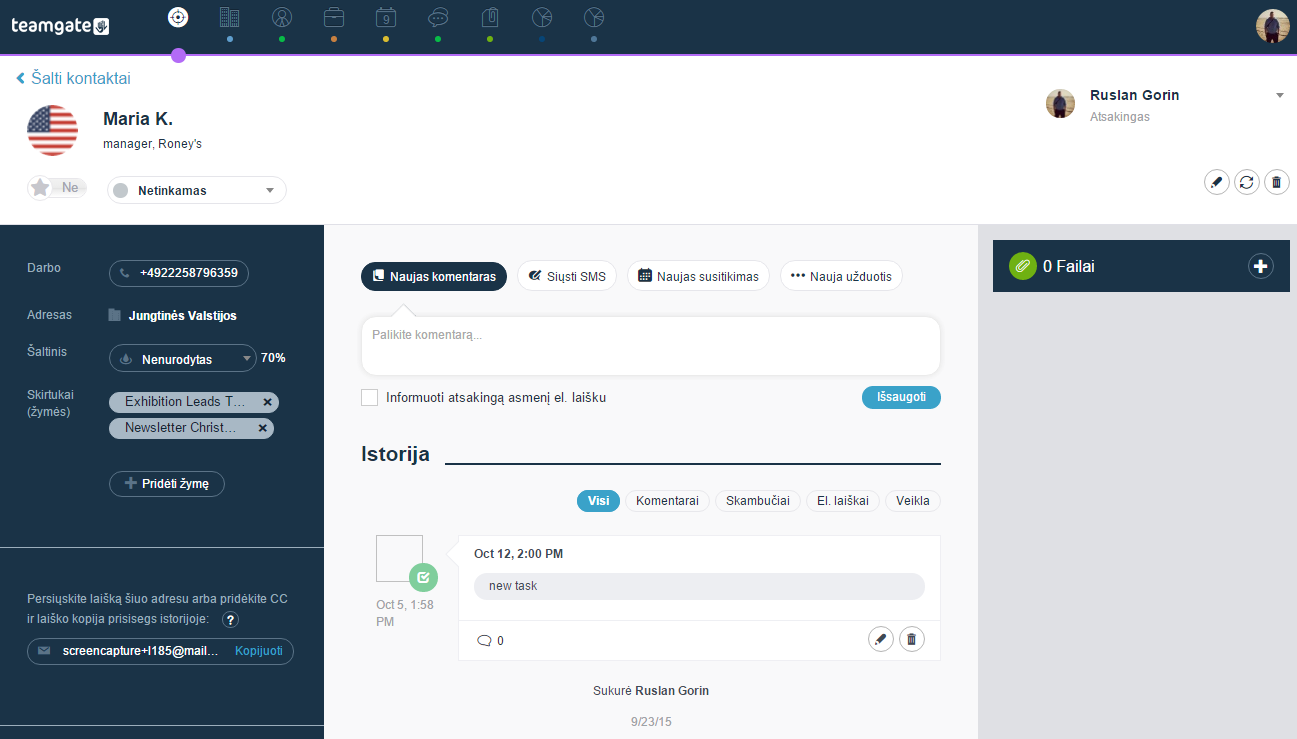This screenshot has width=1297, height=739.
Task: Remove the "Exhibition Leads T..." tag
Action: coord(267,402)
